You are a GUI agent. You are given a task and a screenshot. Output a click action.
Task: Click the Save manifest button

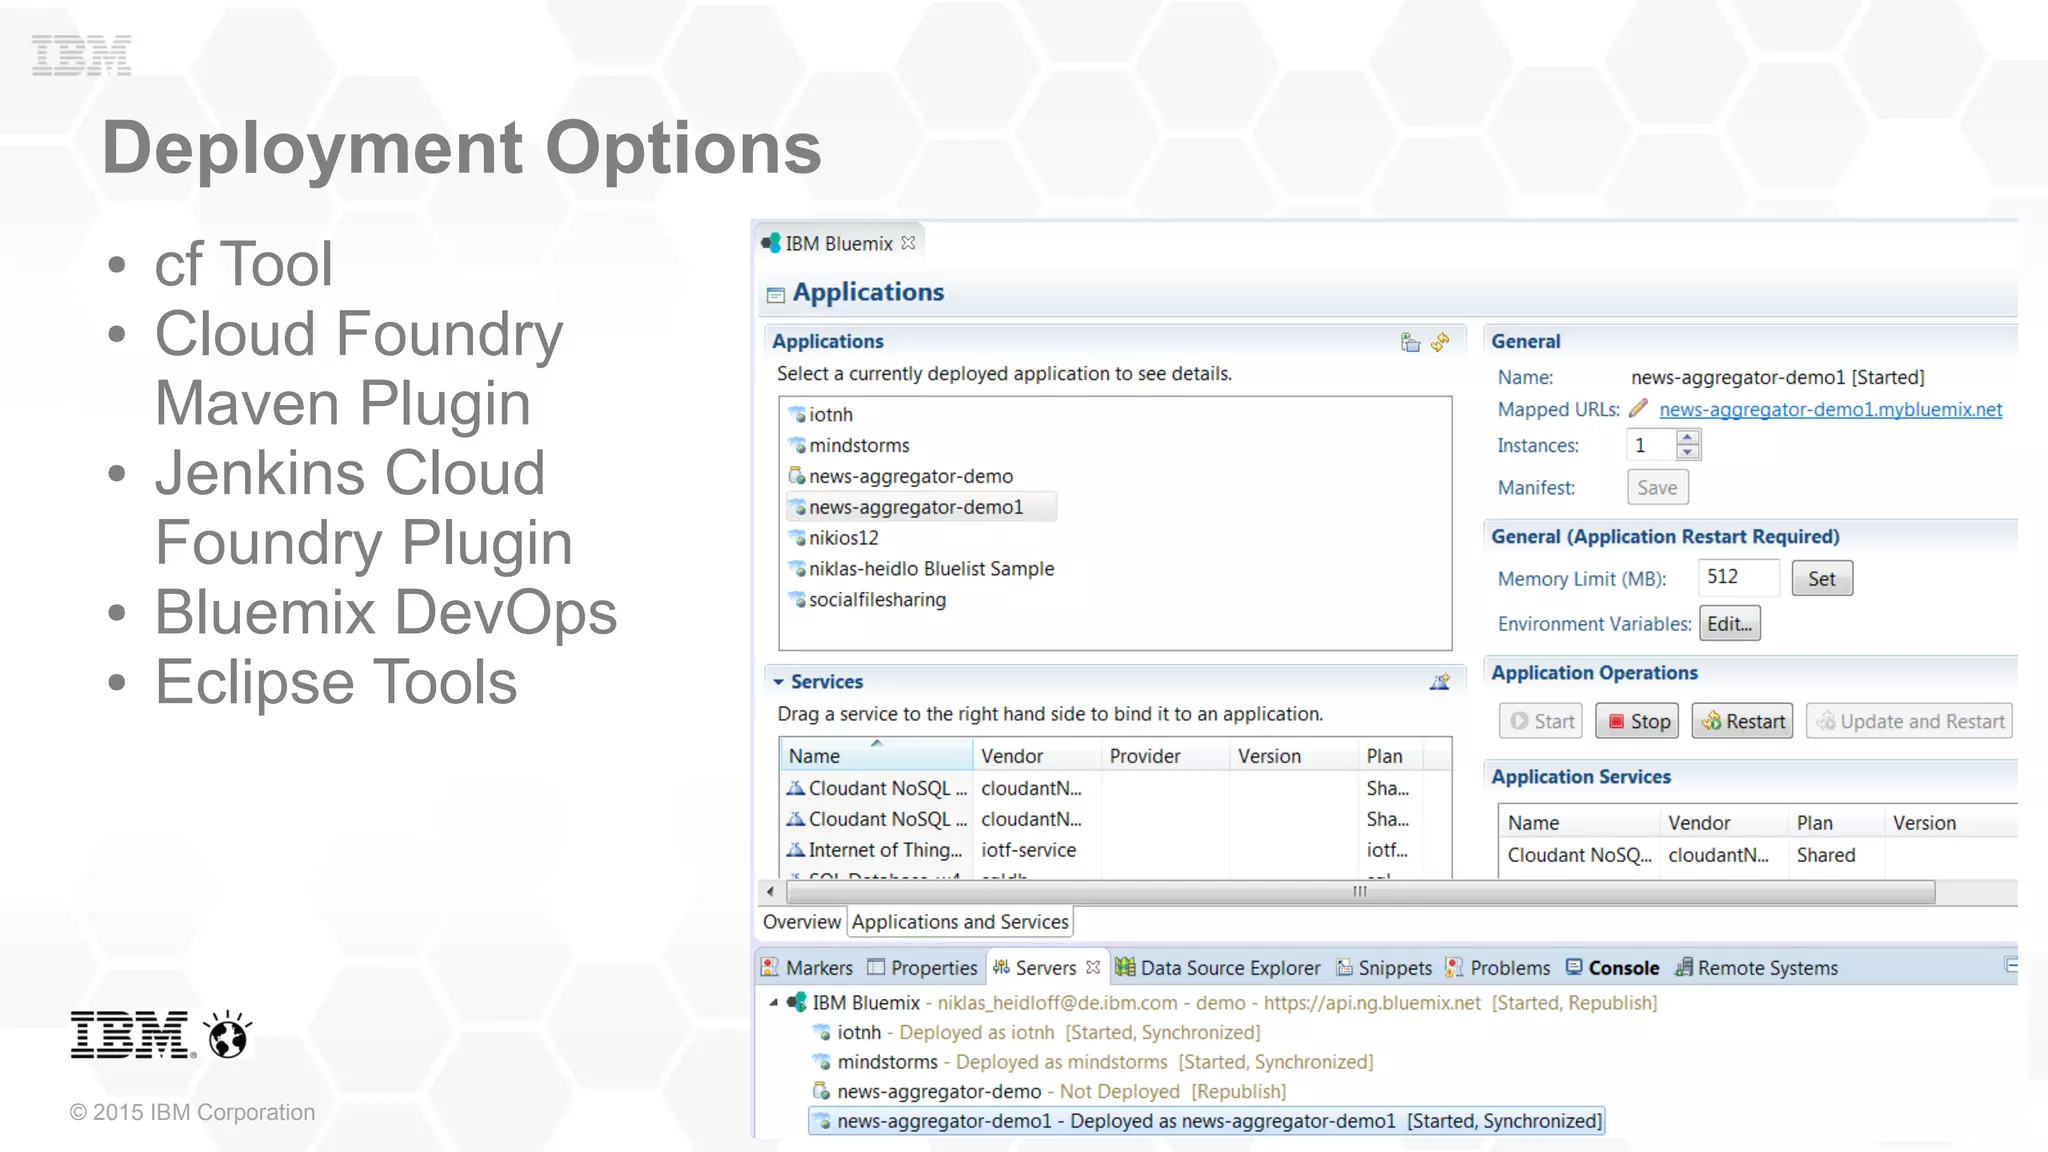pos(1657,488)
